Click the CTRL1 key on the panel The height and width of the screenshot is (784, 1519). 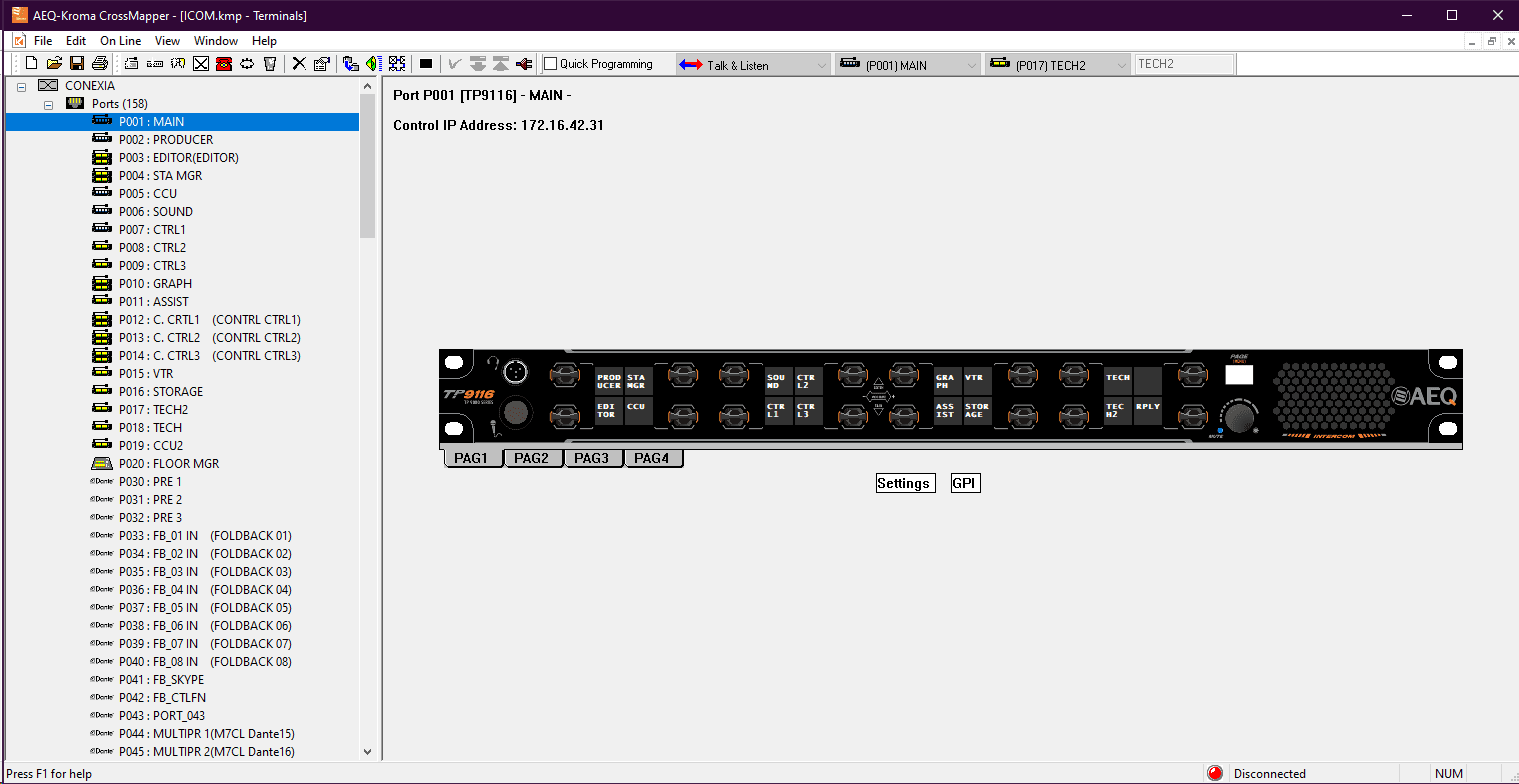tap(778, 410)
